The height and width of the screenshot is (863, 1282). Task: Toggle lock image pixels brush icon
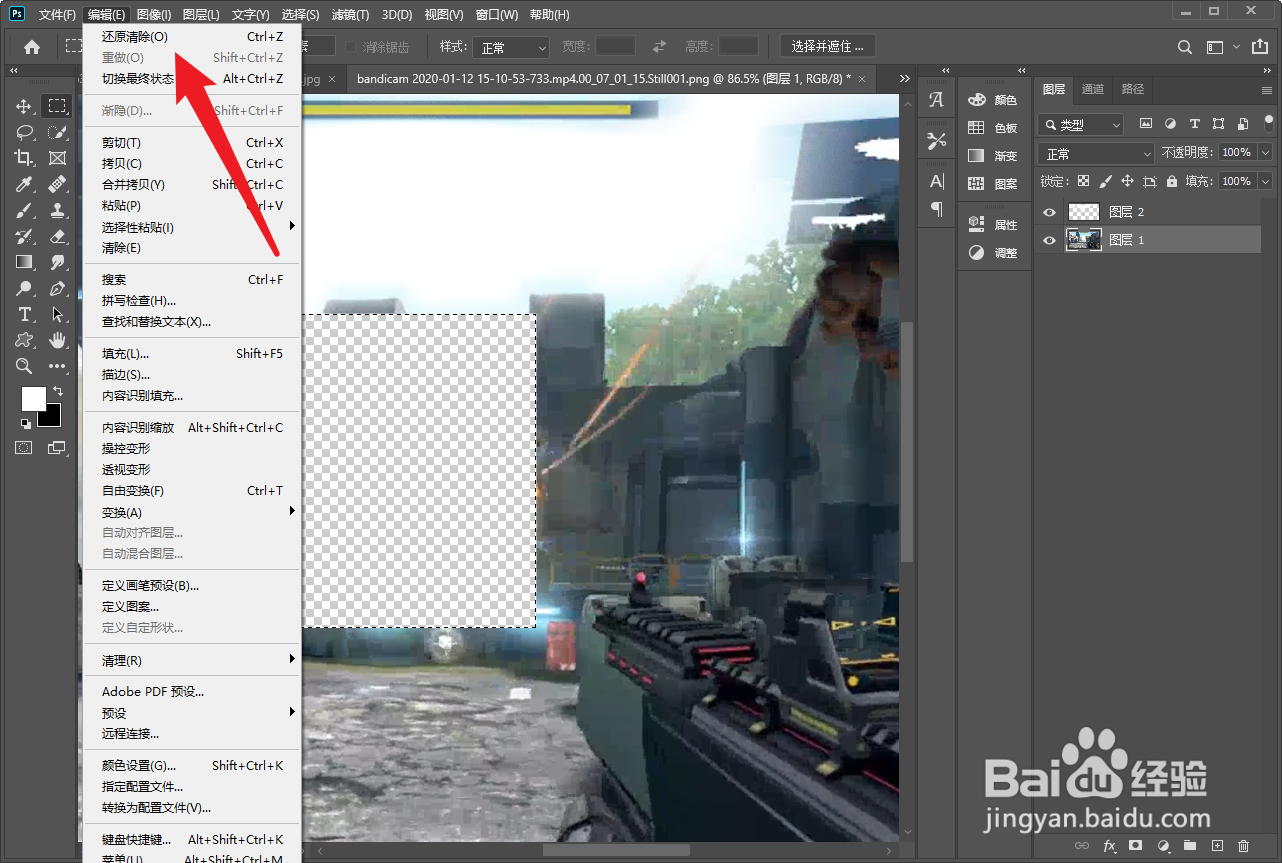coord(1105,182)
